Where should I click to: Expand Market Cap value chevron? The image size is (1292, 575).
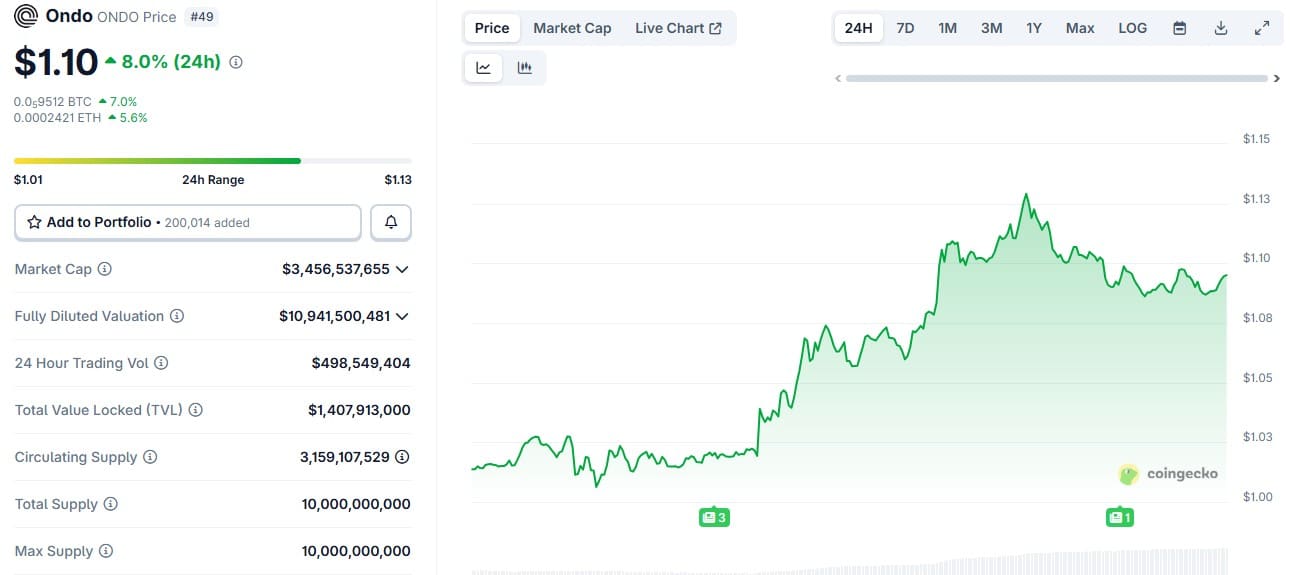(402, 269)
